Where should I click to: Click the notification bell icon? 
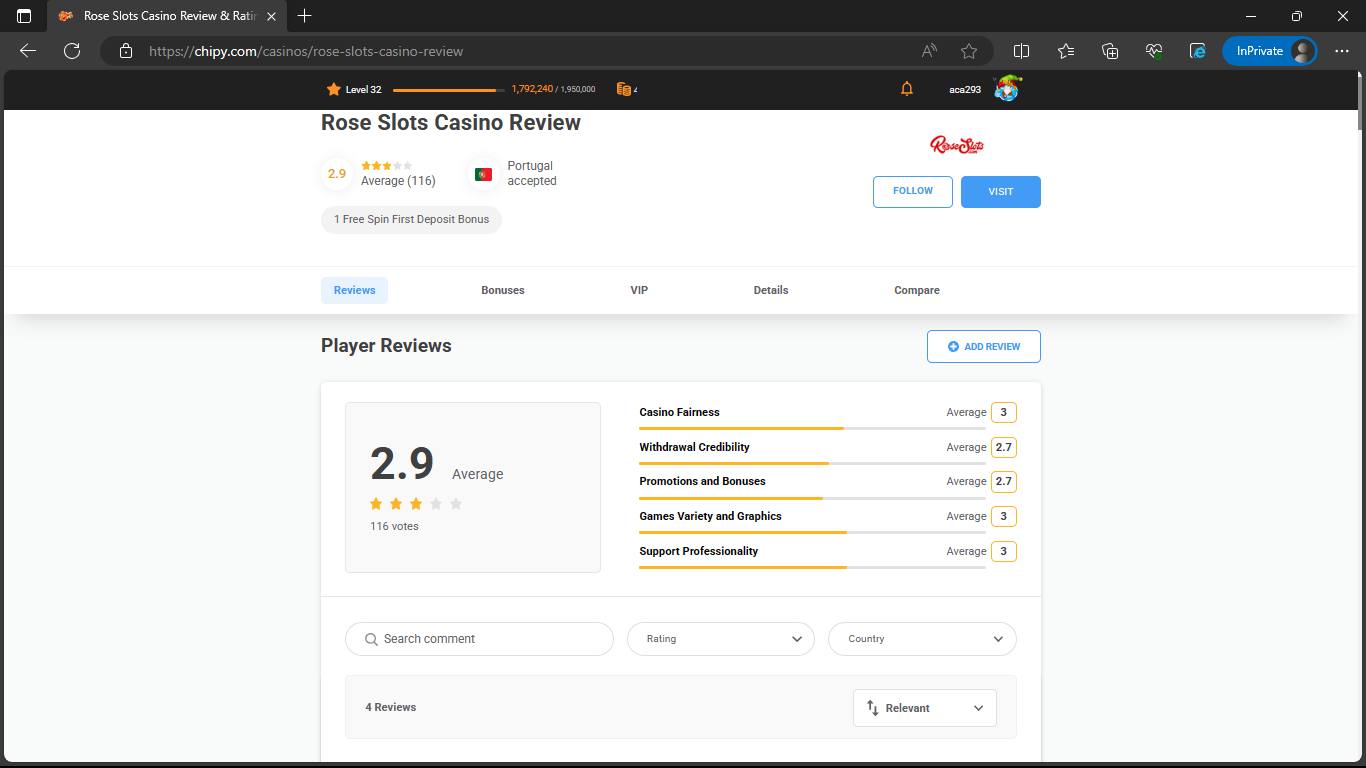coord(907,89)
